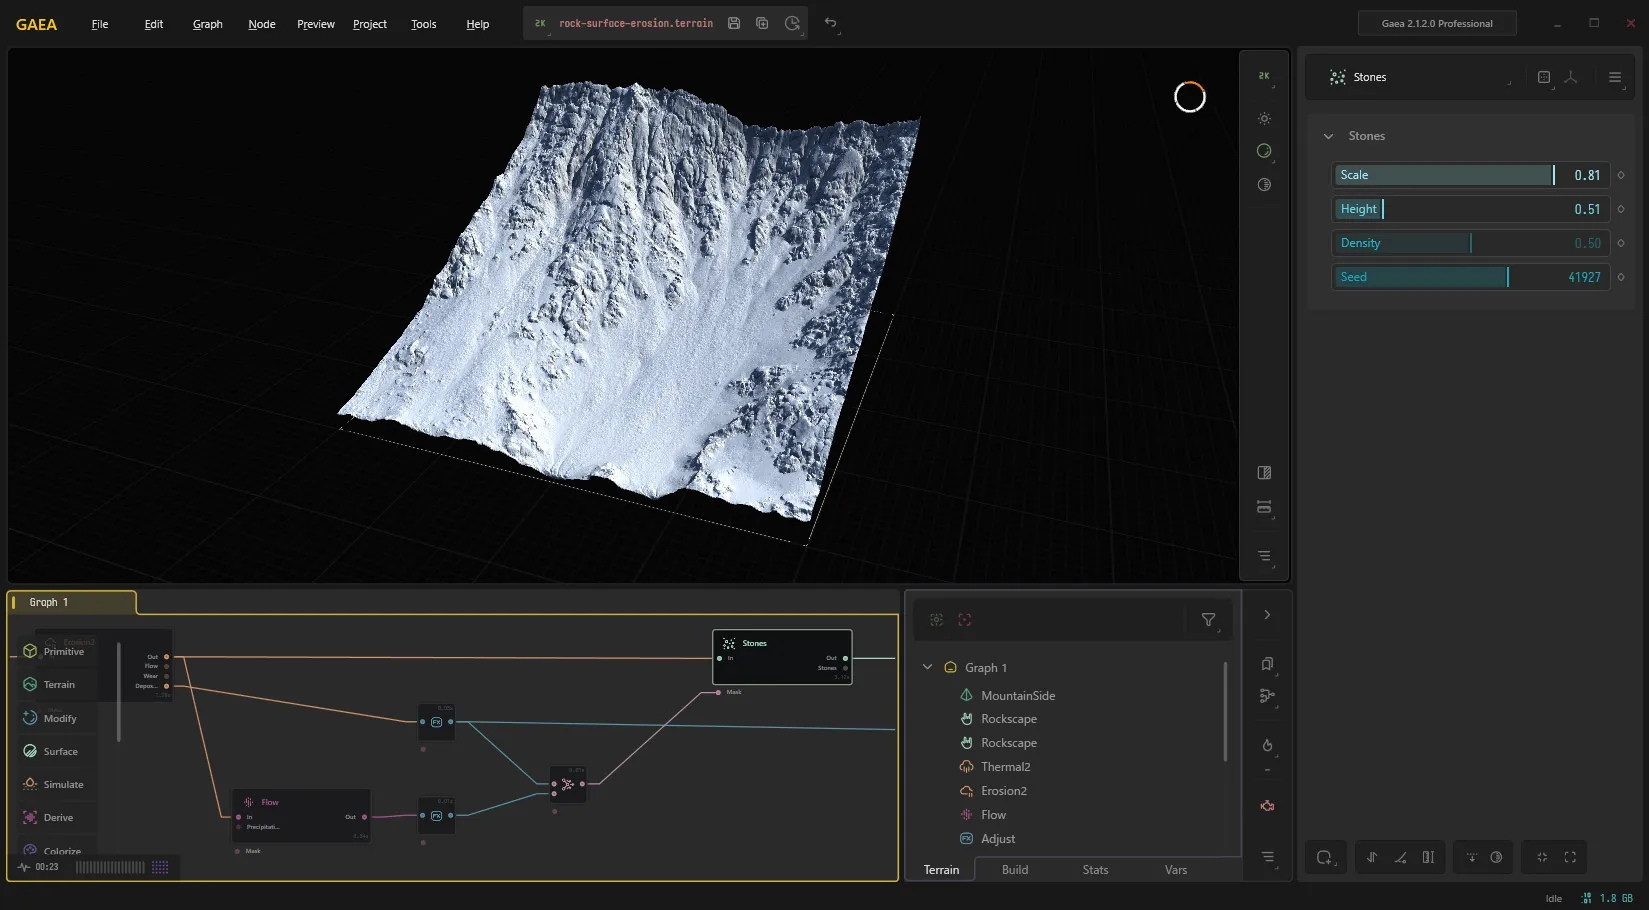Collapse the Stones properties section

1328,136
